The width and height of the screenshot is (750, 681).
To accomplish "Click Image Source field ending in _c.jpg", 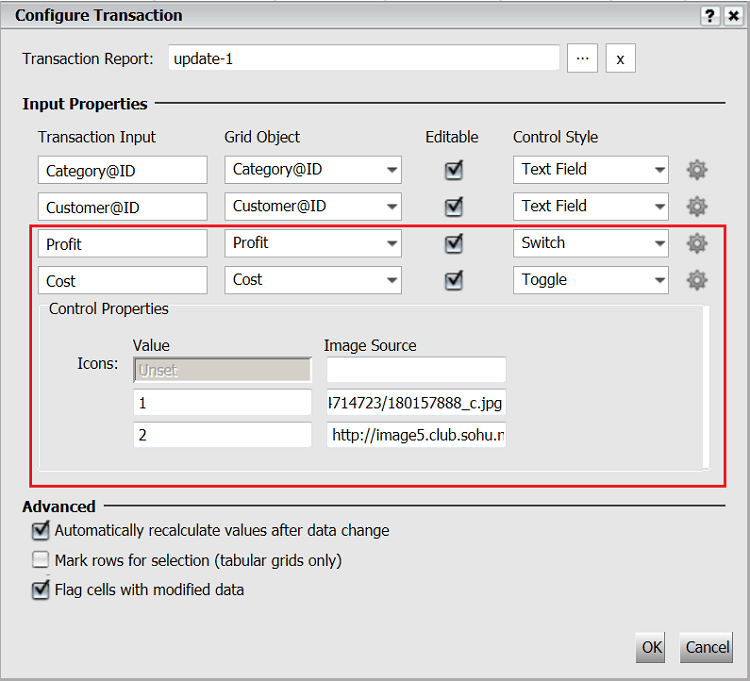I will [416, 403].
